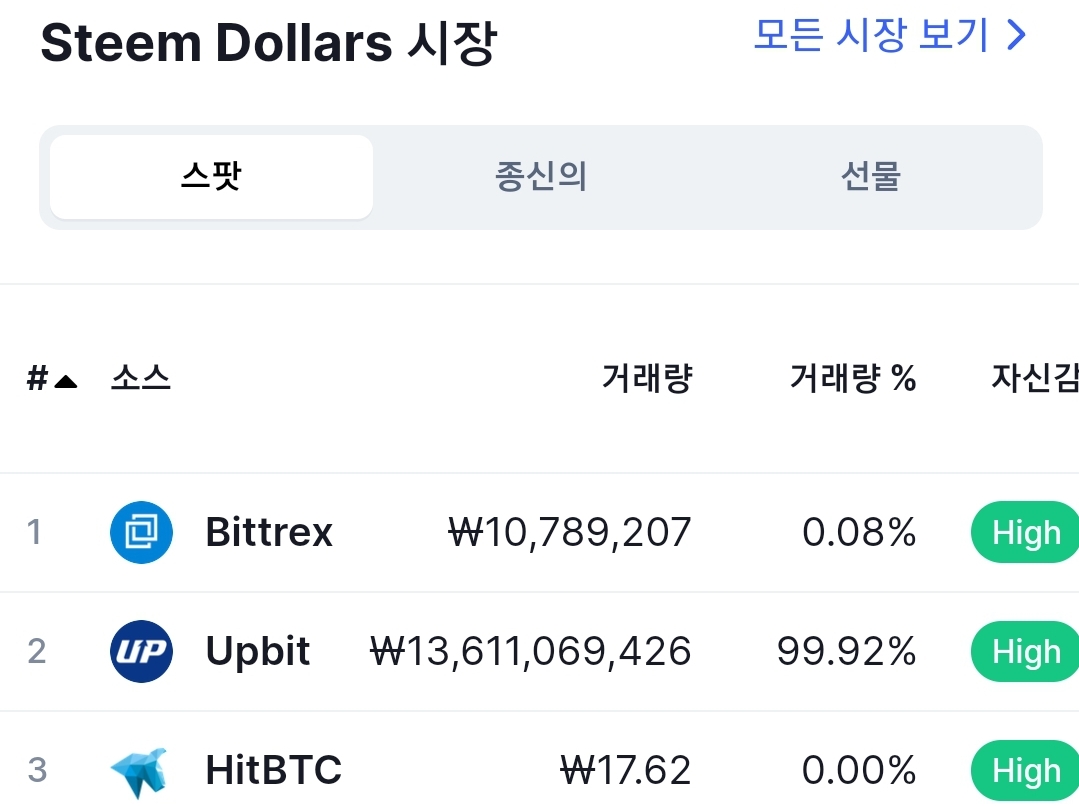Click the Upbit exchange logo icon
The width and height of the screenshot is (1079, 806).
coord(141,651)
